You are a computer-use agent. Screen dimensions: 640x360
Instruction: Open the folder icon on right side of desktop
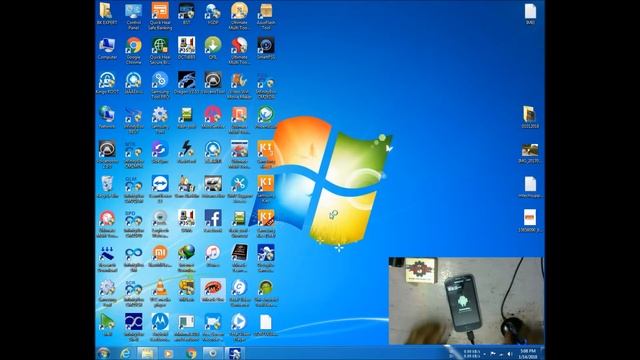click(530, 117)
